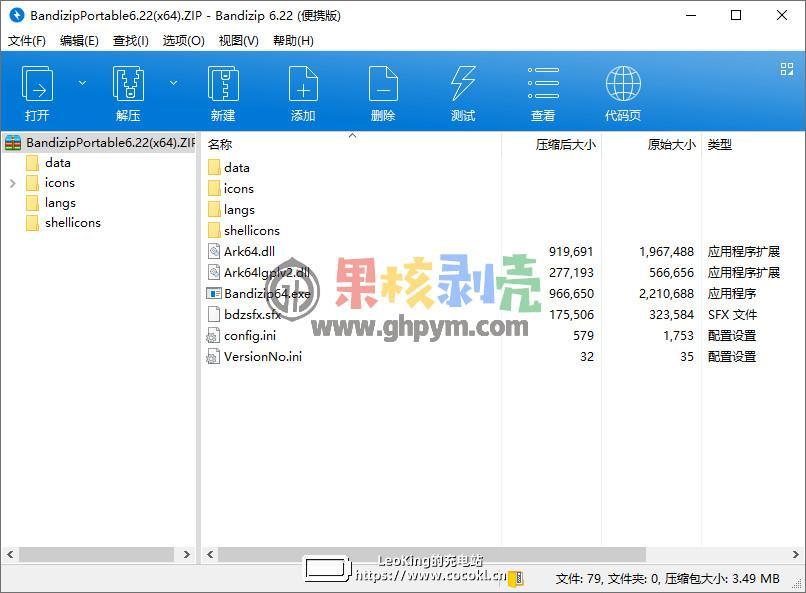Click the Ark64.dll file icon
This screenshot has width=806, height=593.
(214, 251)
